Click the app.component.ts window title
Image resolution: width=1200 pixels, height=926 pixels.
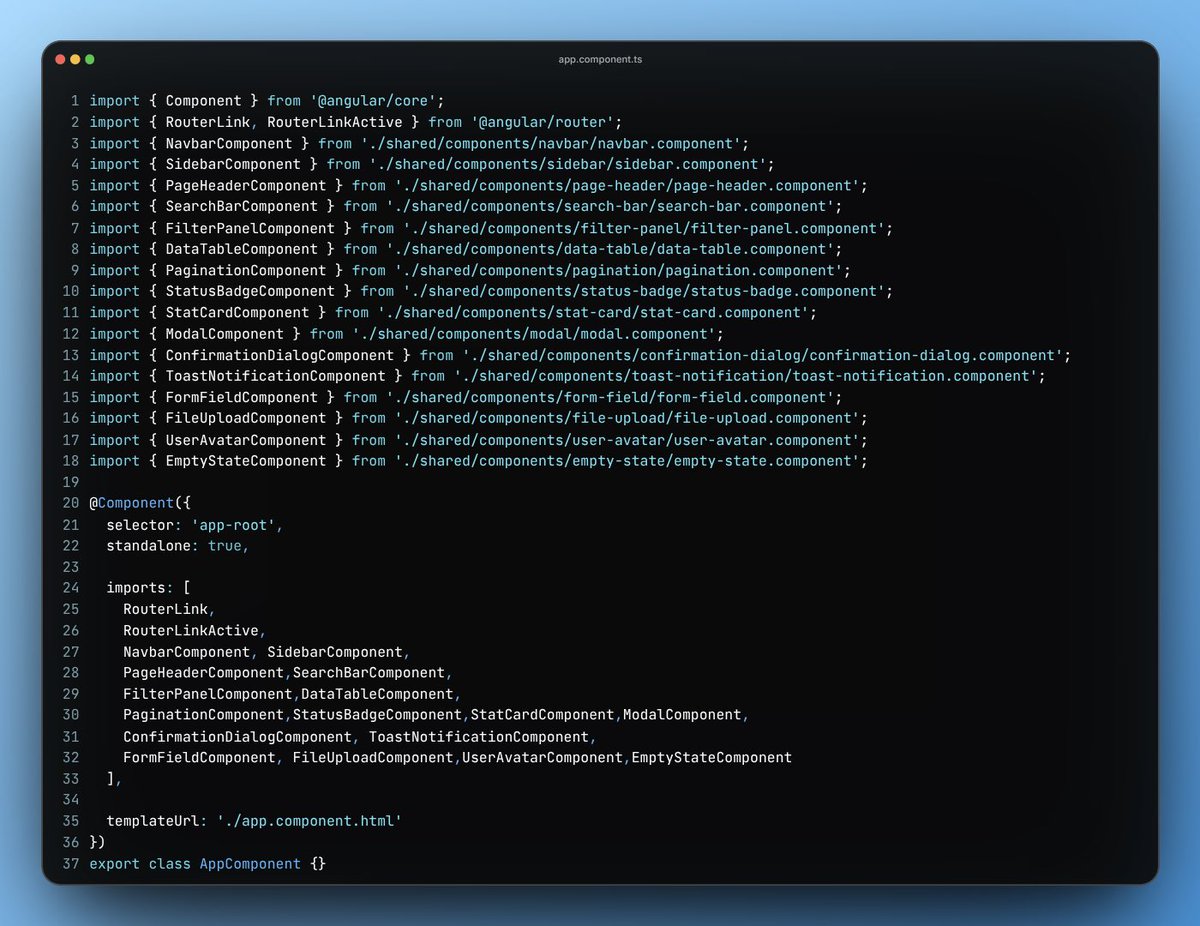(x=600, y=59)
